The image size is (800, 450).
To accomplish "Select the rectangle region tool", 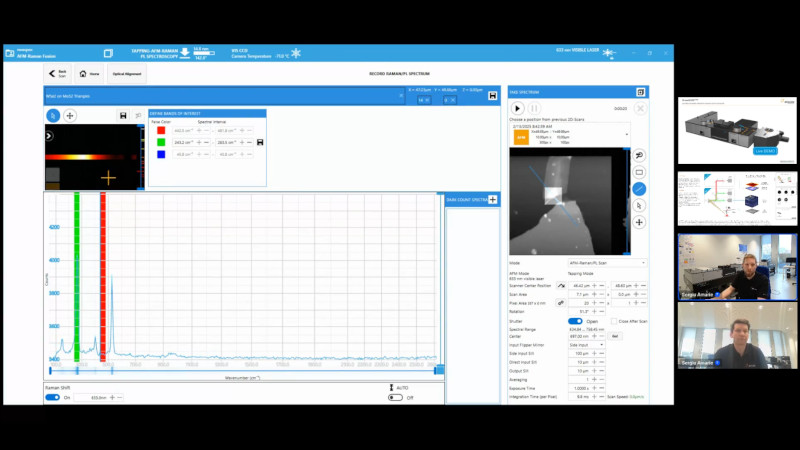I will tap(640, 172).
